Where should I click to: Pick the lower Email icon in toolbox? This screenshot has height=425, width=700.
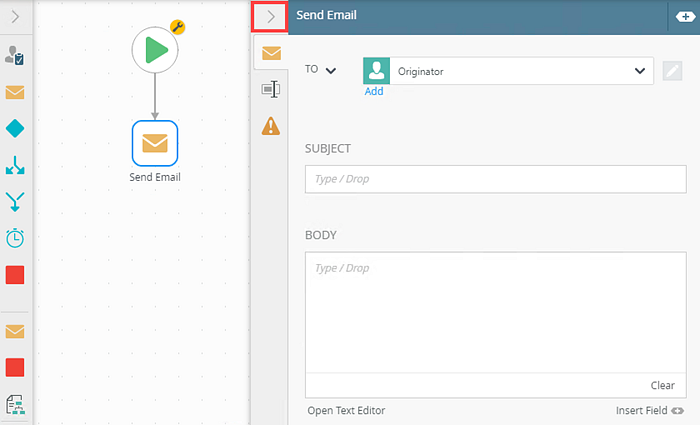[x=15, y=332]
